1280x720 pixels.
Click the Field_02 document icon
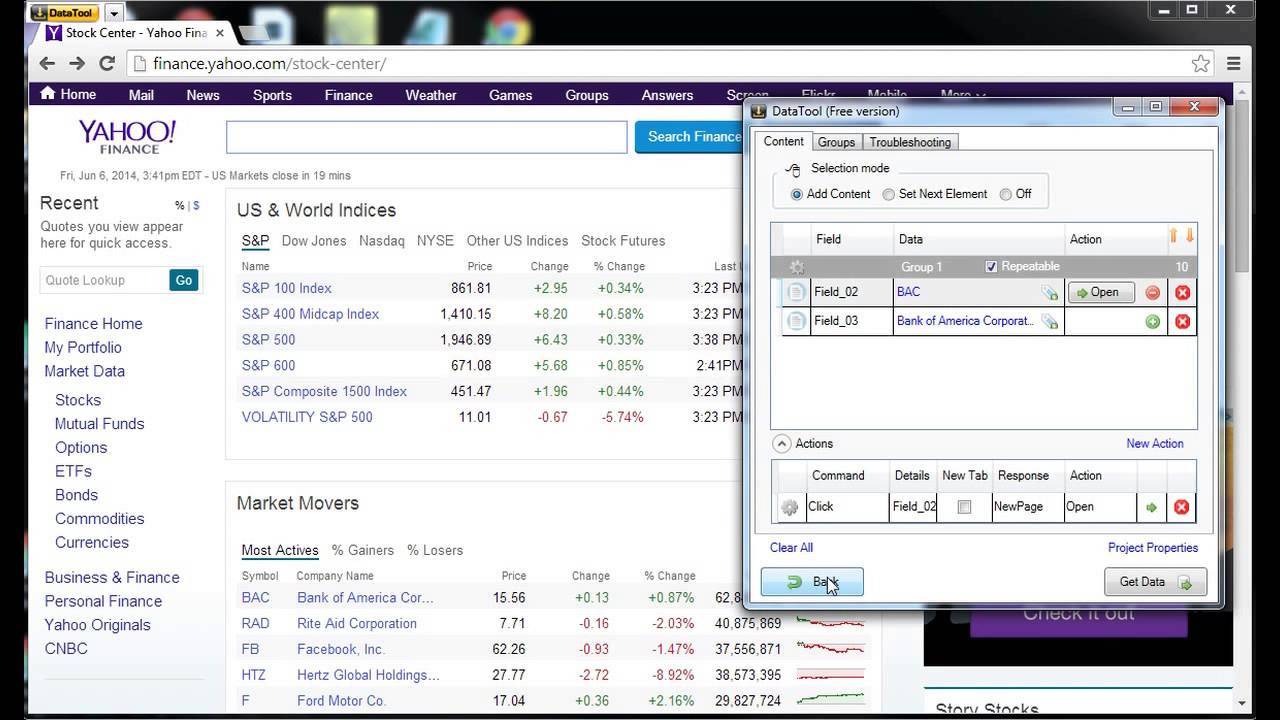796,292
